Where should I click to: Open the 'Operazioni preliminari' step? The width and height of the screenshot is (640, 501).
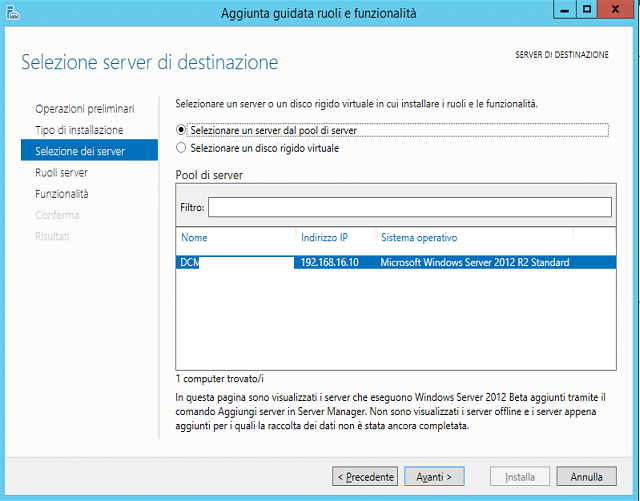(84, 109)
